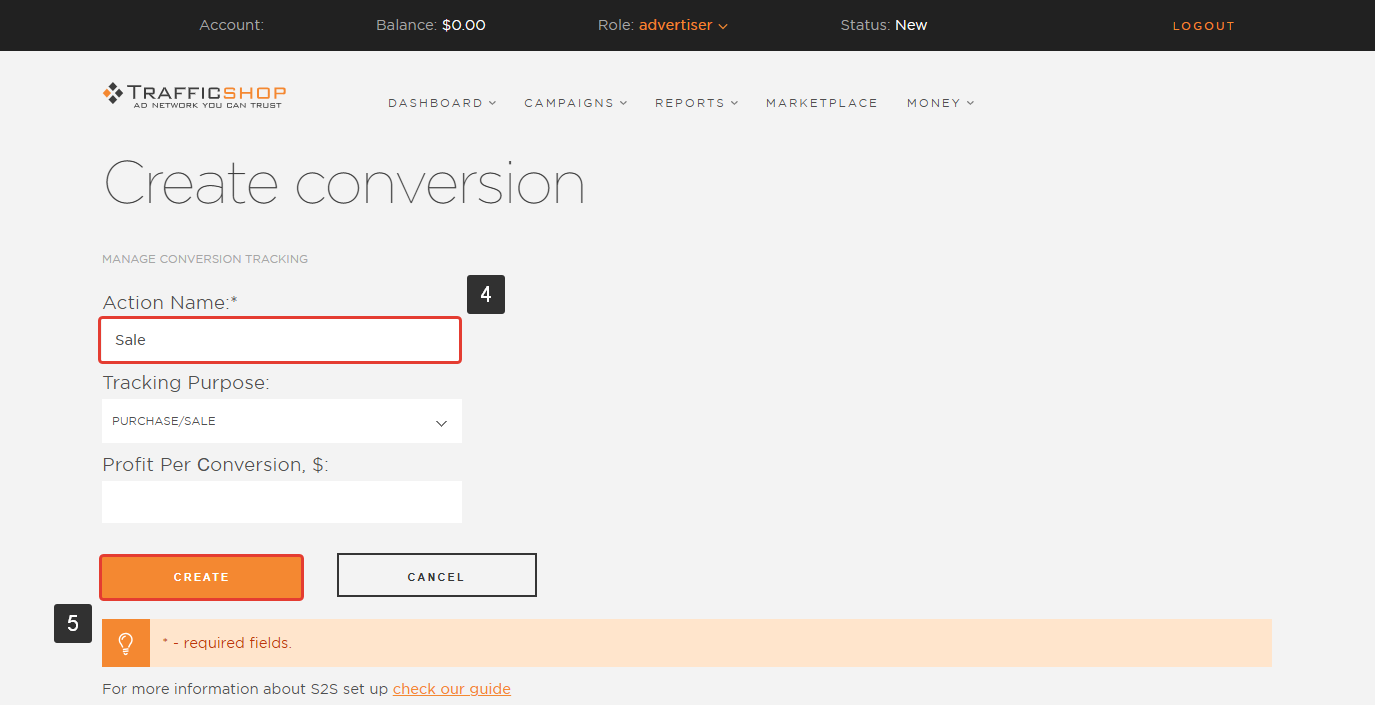Click the Balance $0.00 text
The height and width of the screenshot is (705, 1375).
tap(431, 25)
